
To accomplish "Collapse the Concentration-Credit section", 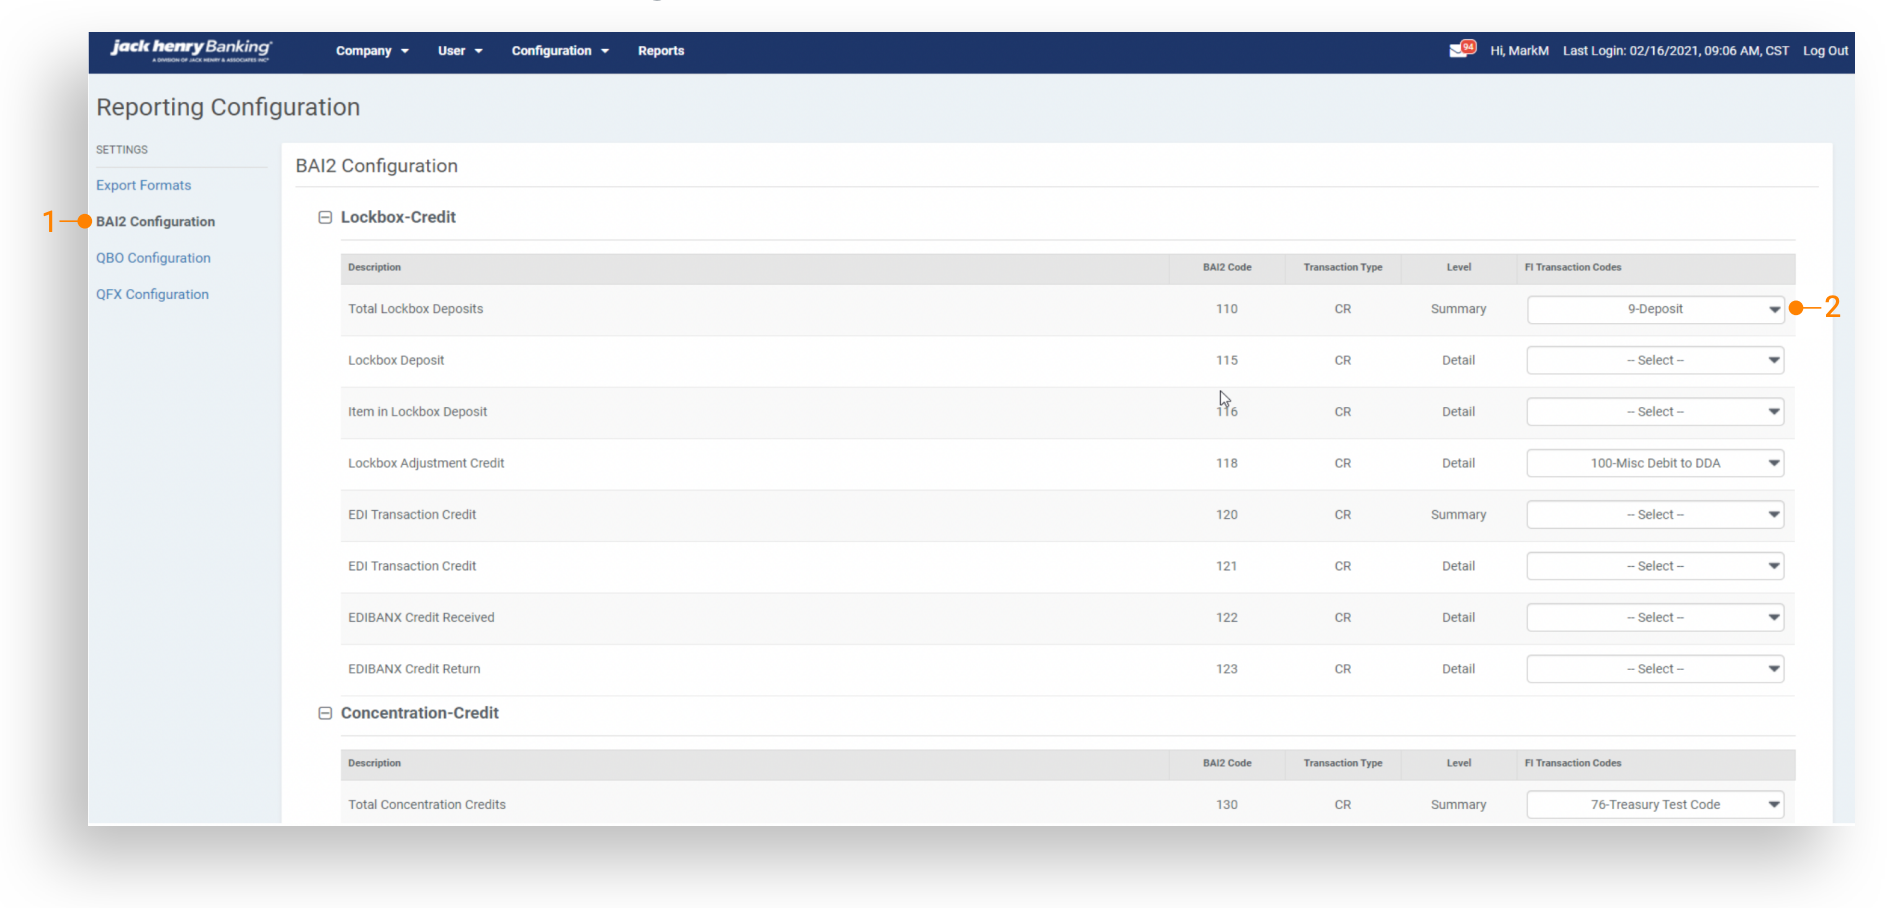I will 325,713.
